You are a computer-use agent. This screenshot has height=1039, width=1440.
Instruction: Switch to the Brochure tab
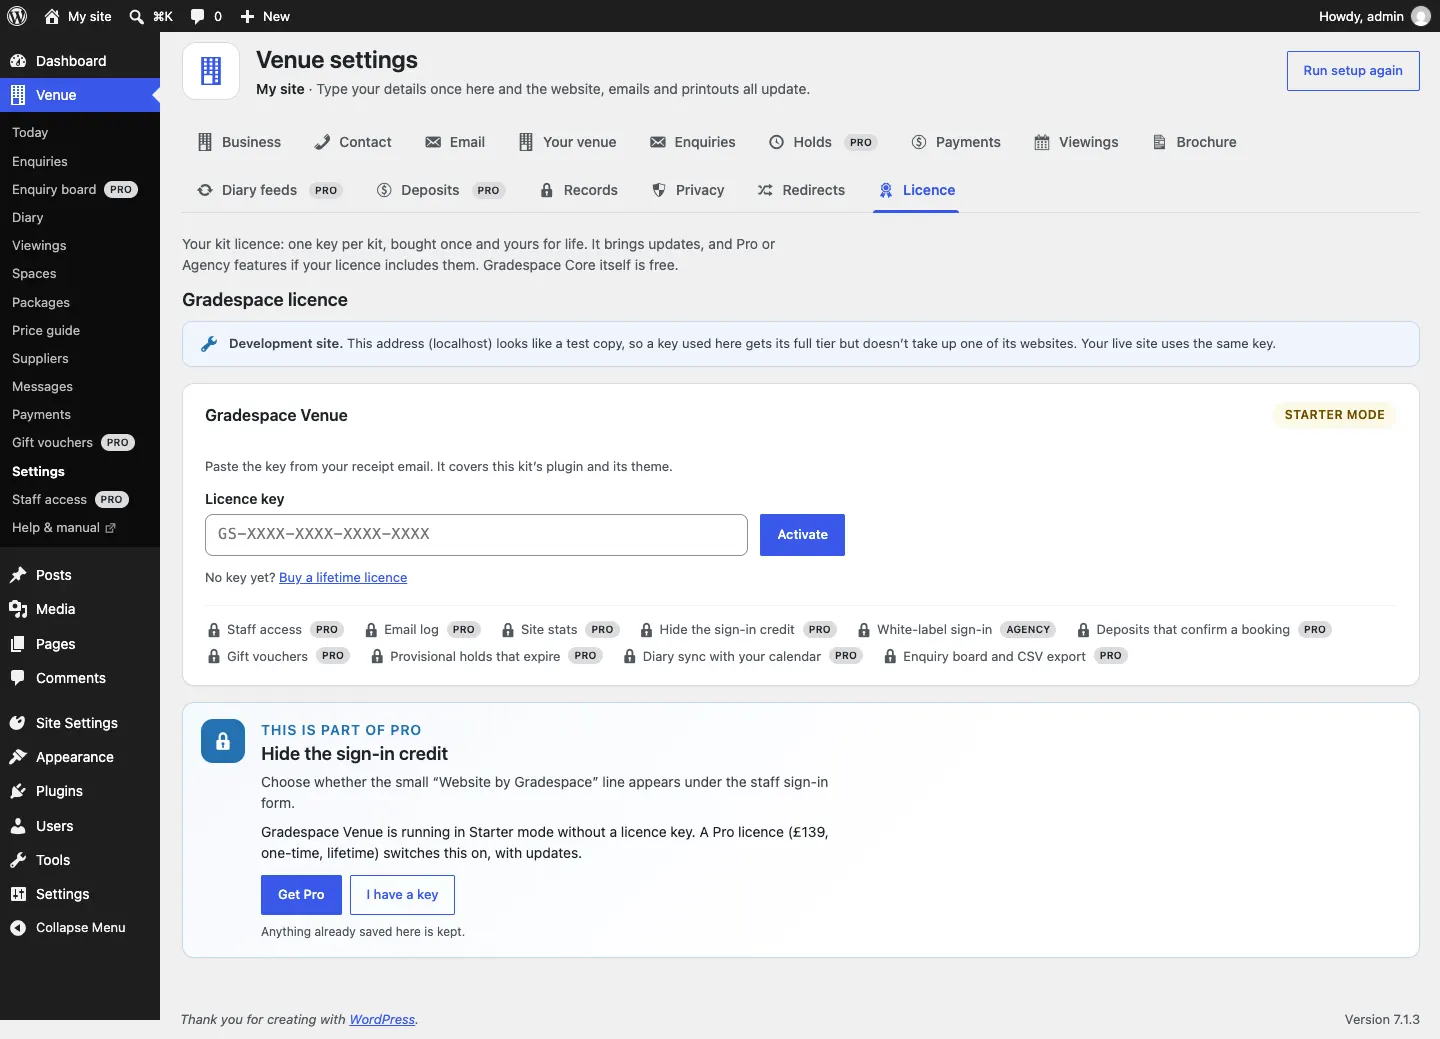1195,142
